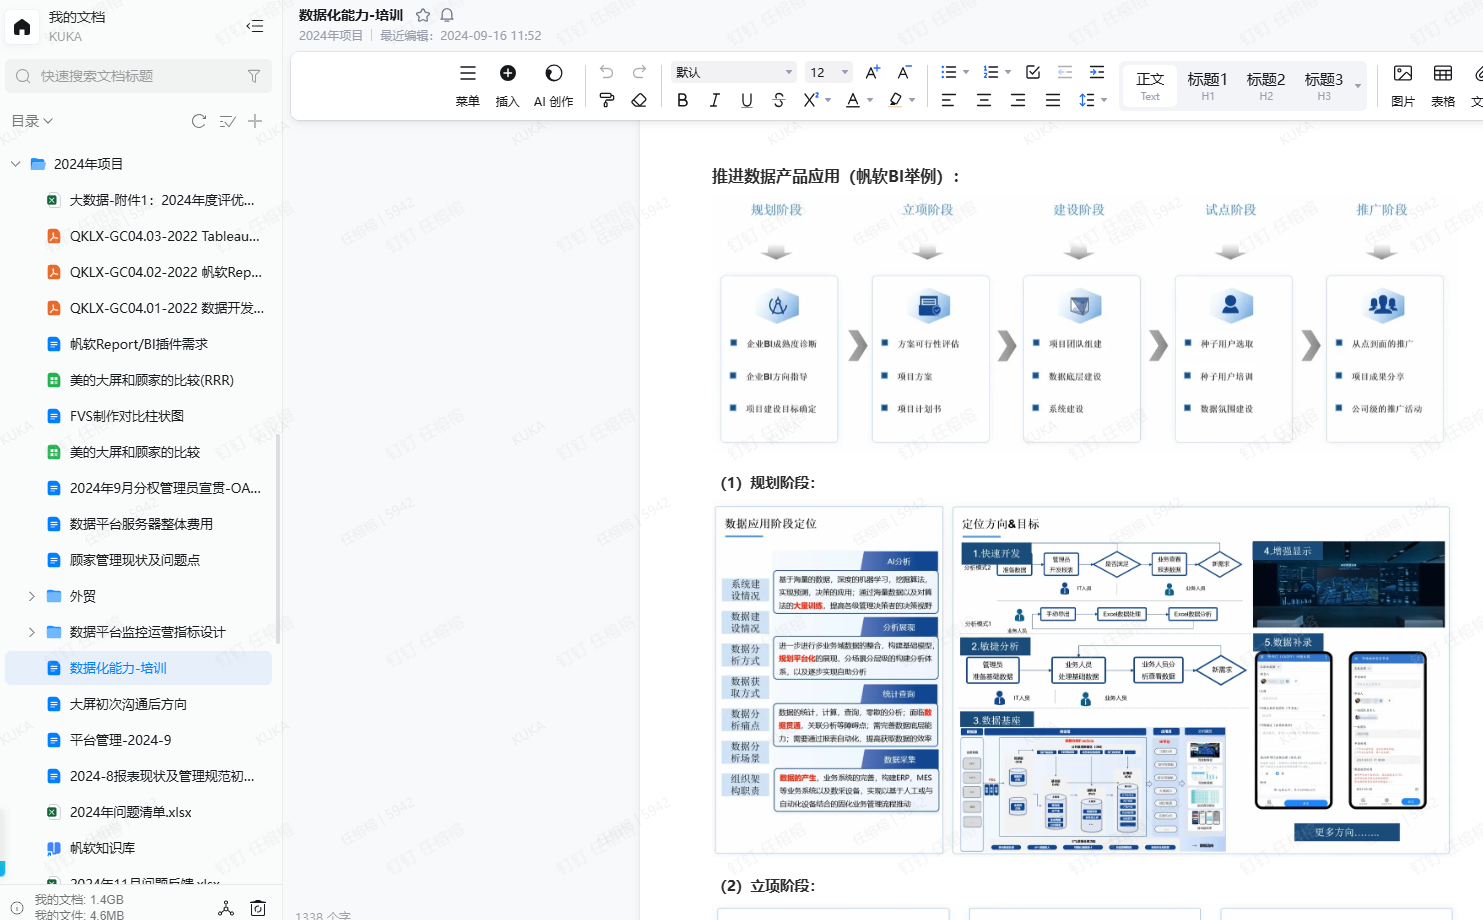Open the AI 创作 tool

[x=553, y=85]
